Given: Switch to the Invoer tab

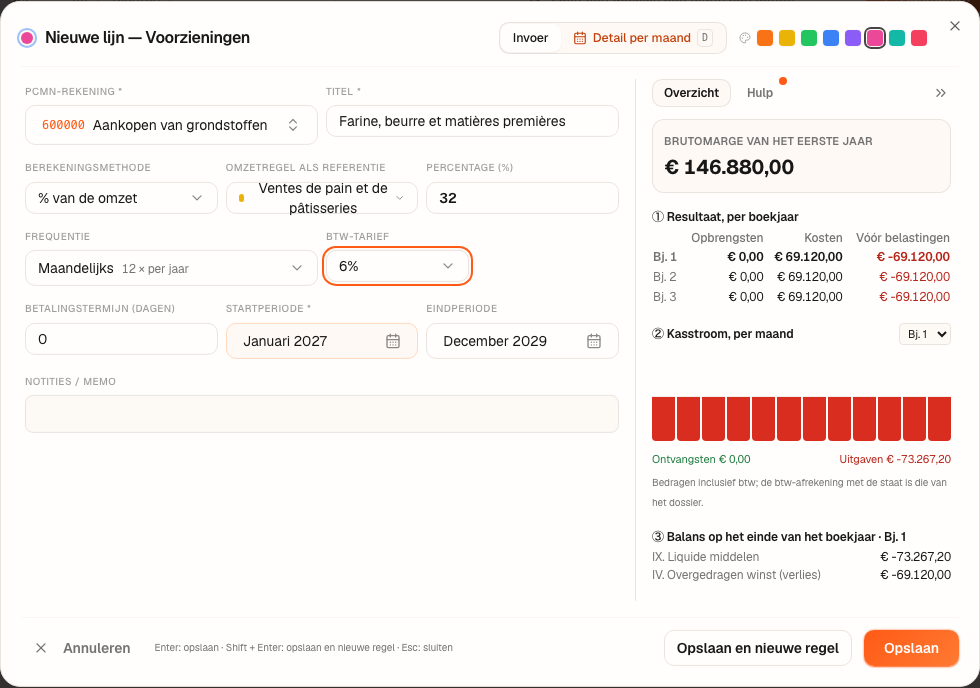Looking at the screenshot, I should (x=530, y=38).
